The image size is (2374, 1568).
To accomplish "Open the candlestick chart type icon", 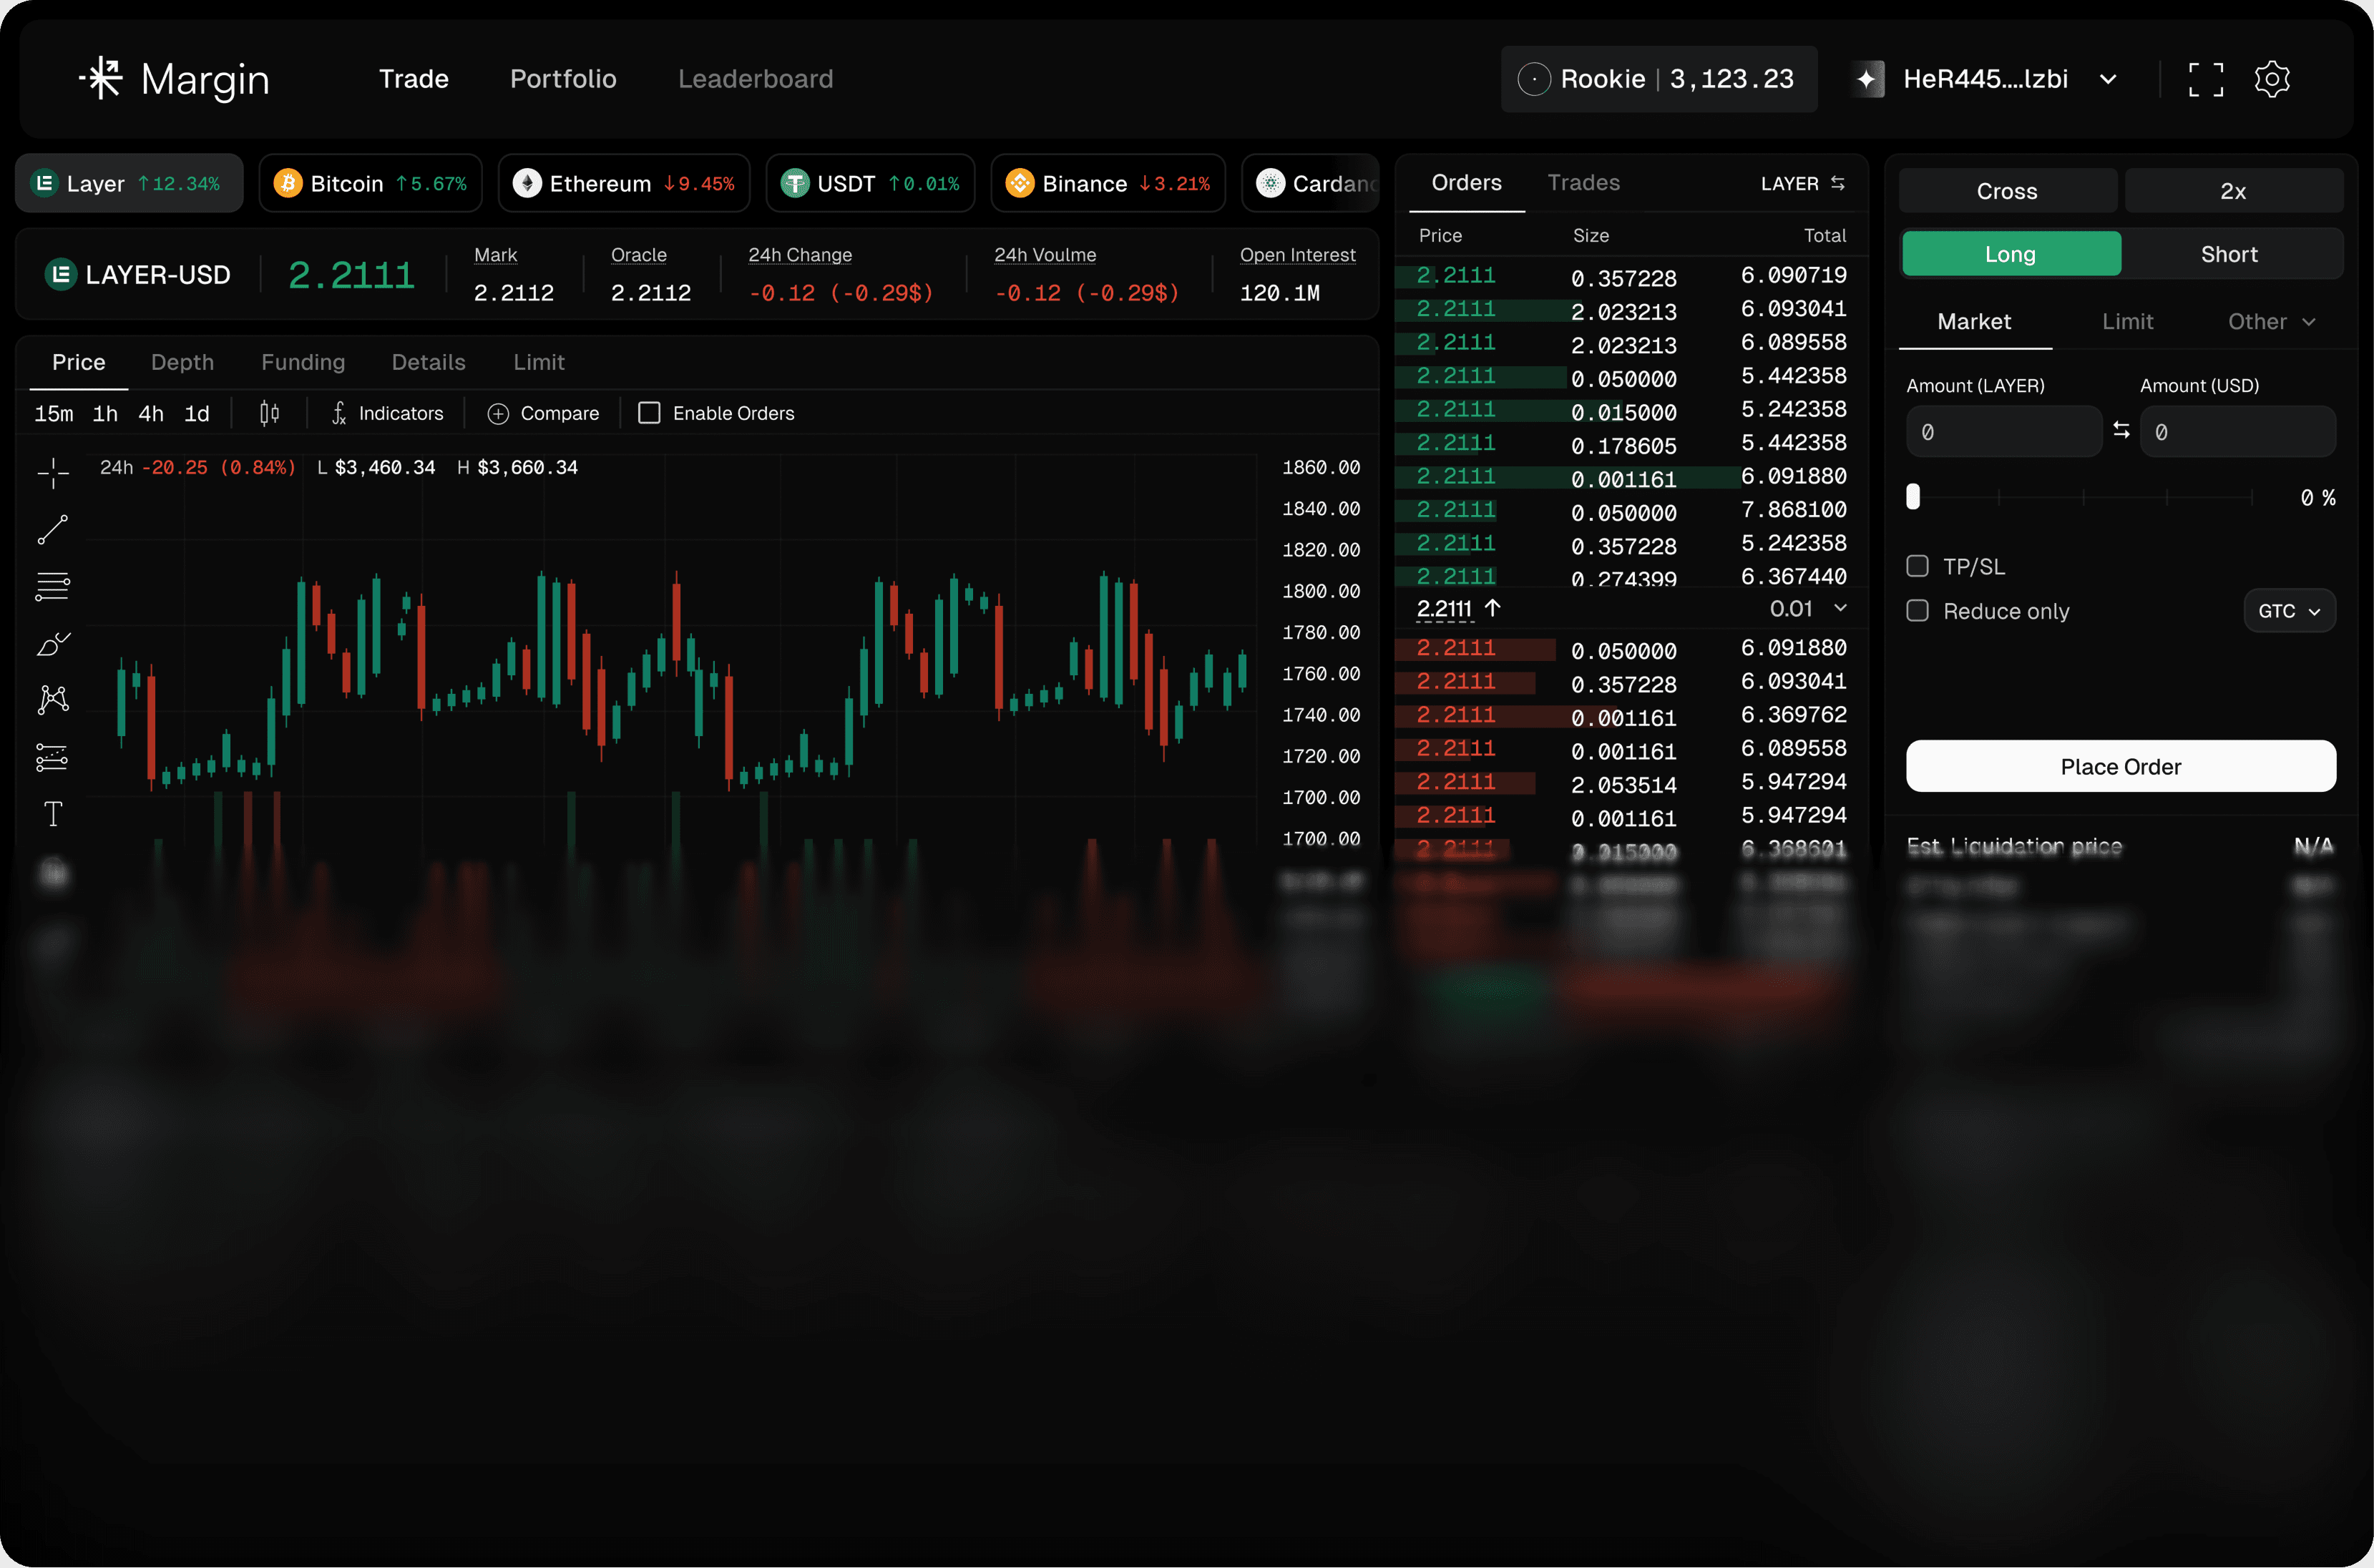I will pos(269,413).
